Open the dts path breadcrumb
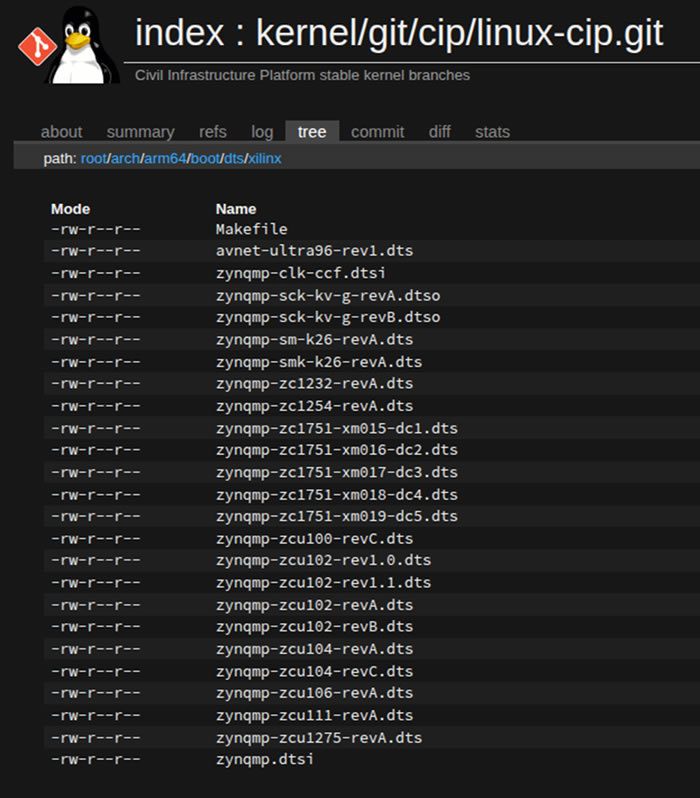This screenshot has width=700, height=798. click(x=234, y=159)
